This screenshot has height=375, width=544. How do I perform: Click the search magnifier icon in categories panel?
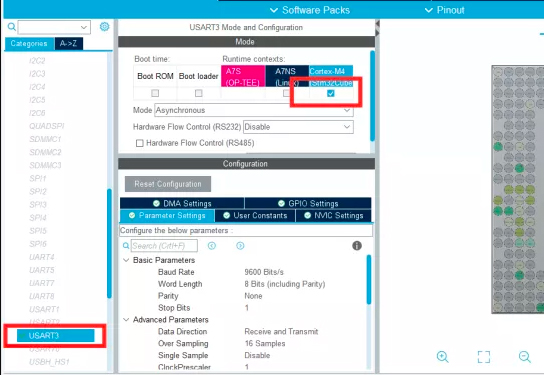[11, 27]
